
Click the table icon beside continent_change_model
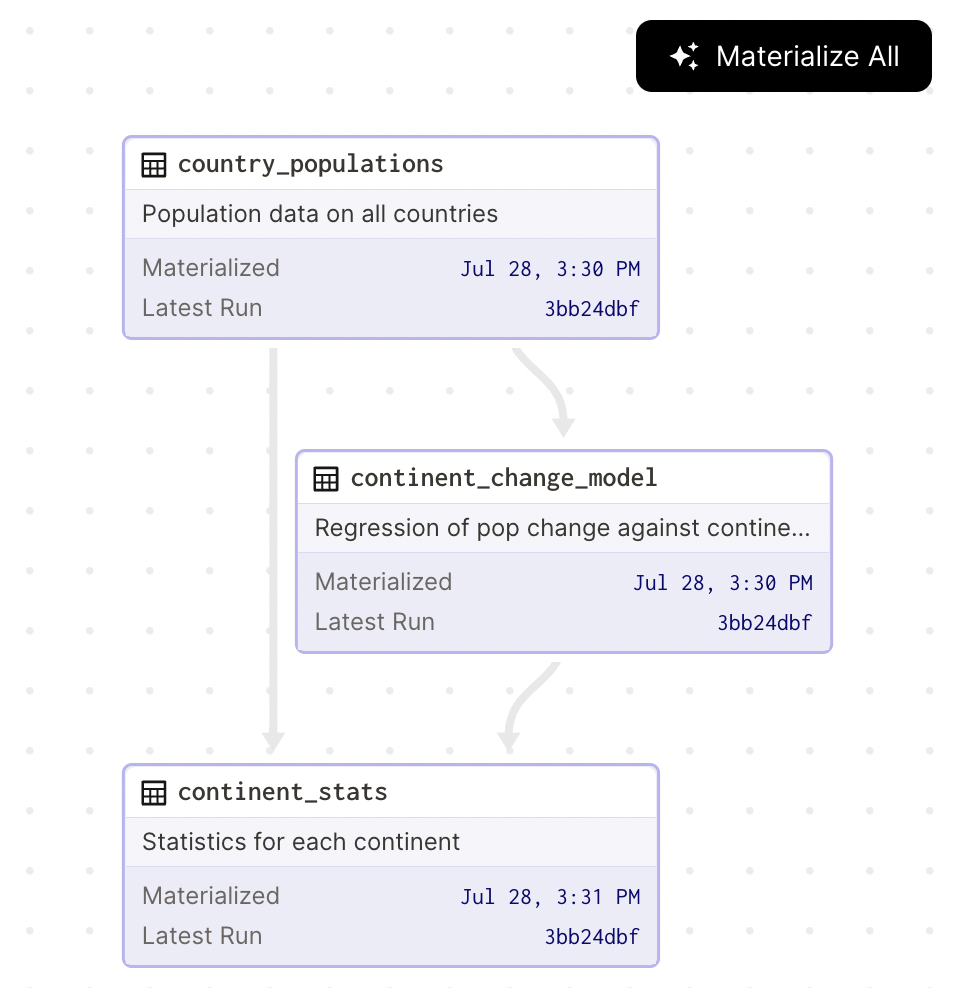point(326,479)
